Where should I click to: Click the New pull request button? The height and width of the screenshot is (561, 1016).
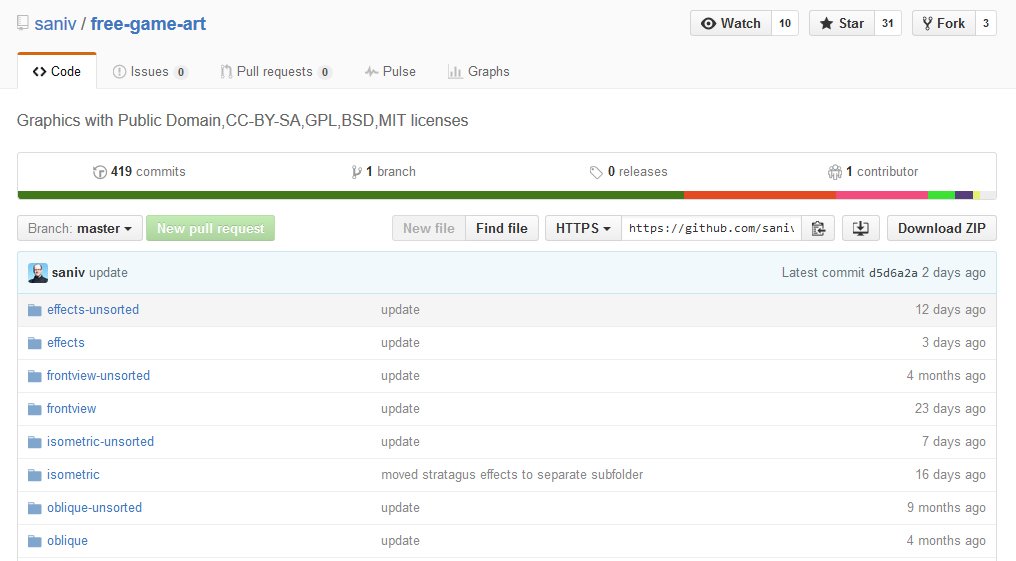click(211, 228)
